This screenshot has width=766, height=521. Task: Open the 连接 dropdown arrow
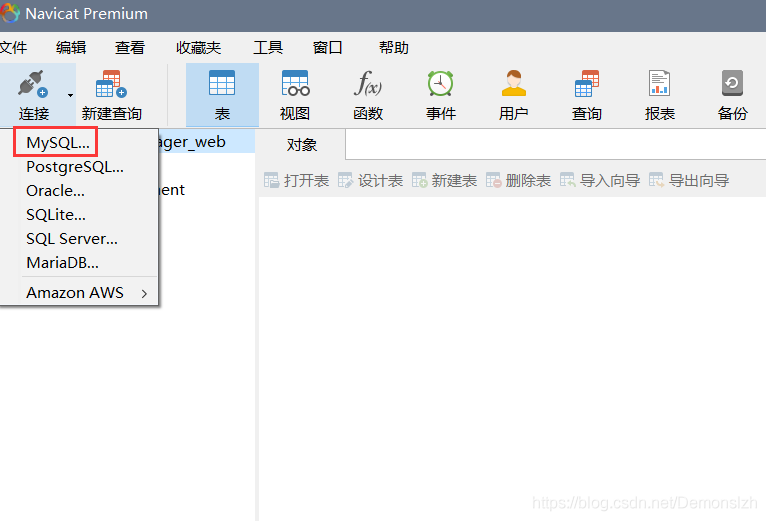[70, 95]
